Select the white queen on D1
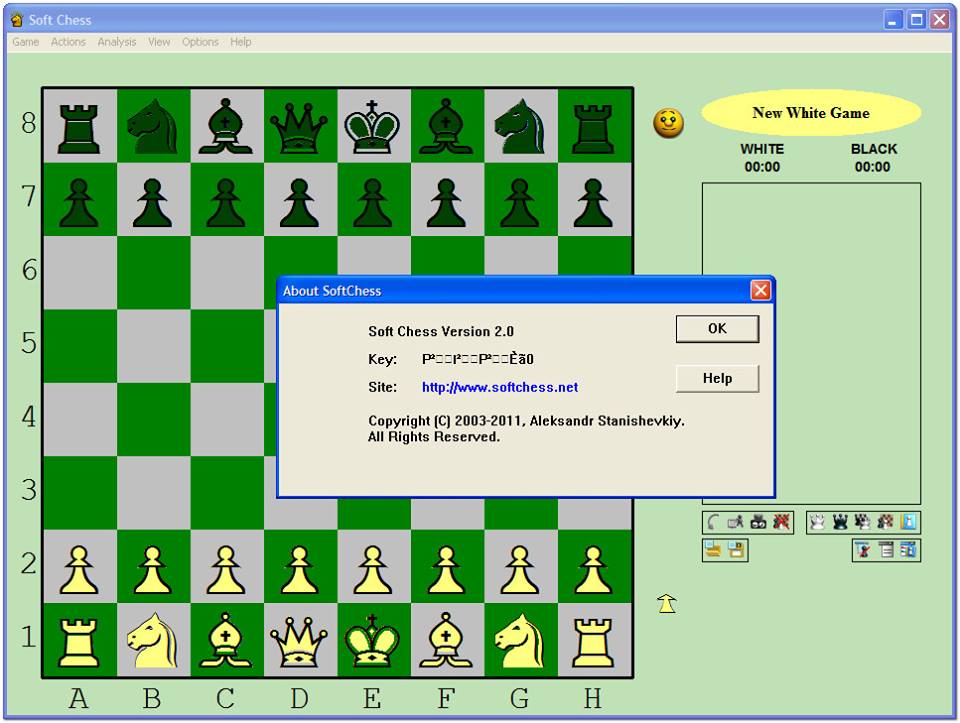Screen dimensions: 960x723 pyautogui.click(x=299, y=640)
